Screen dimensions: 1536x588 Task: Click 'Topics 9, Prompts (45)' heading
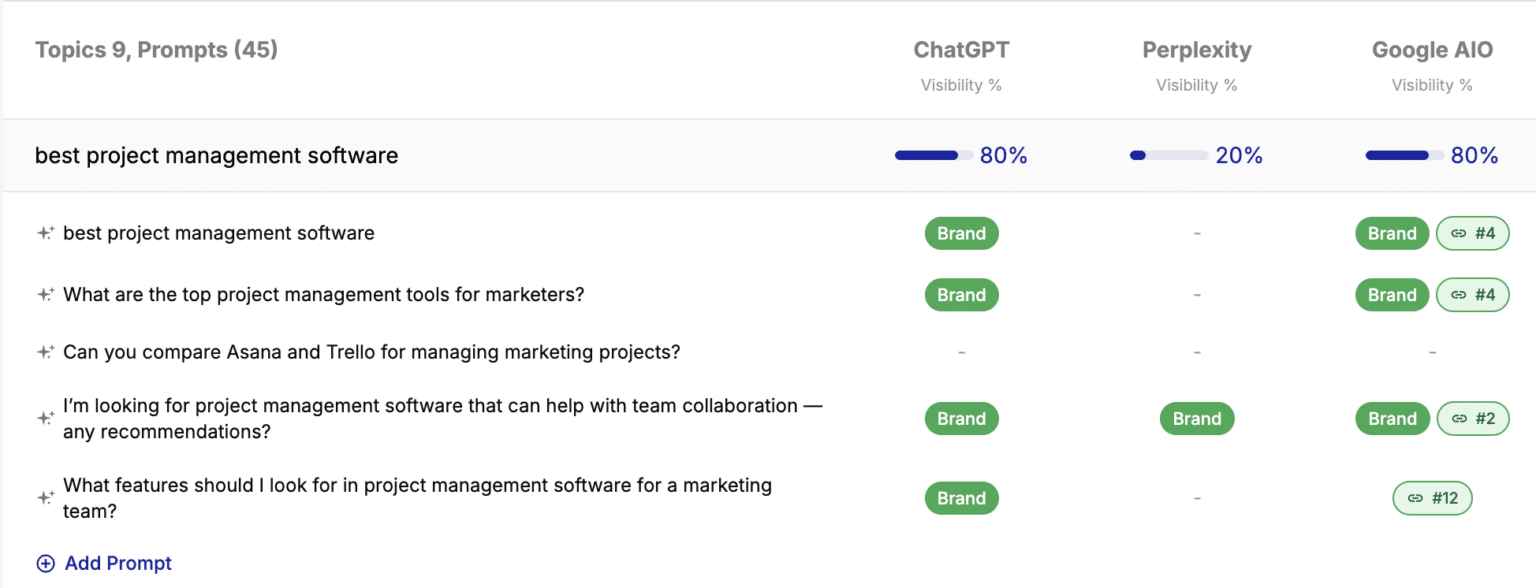tap(156, 50)
